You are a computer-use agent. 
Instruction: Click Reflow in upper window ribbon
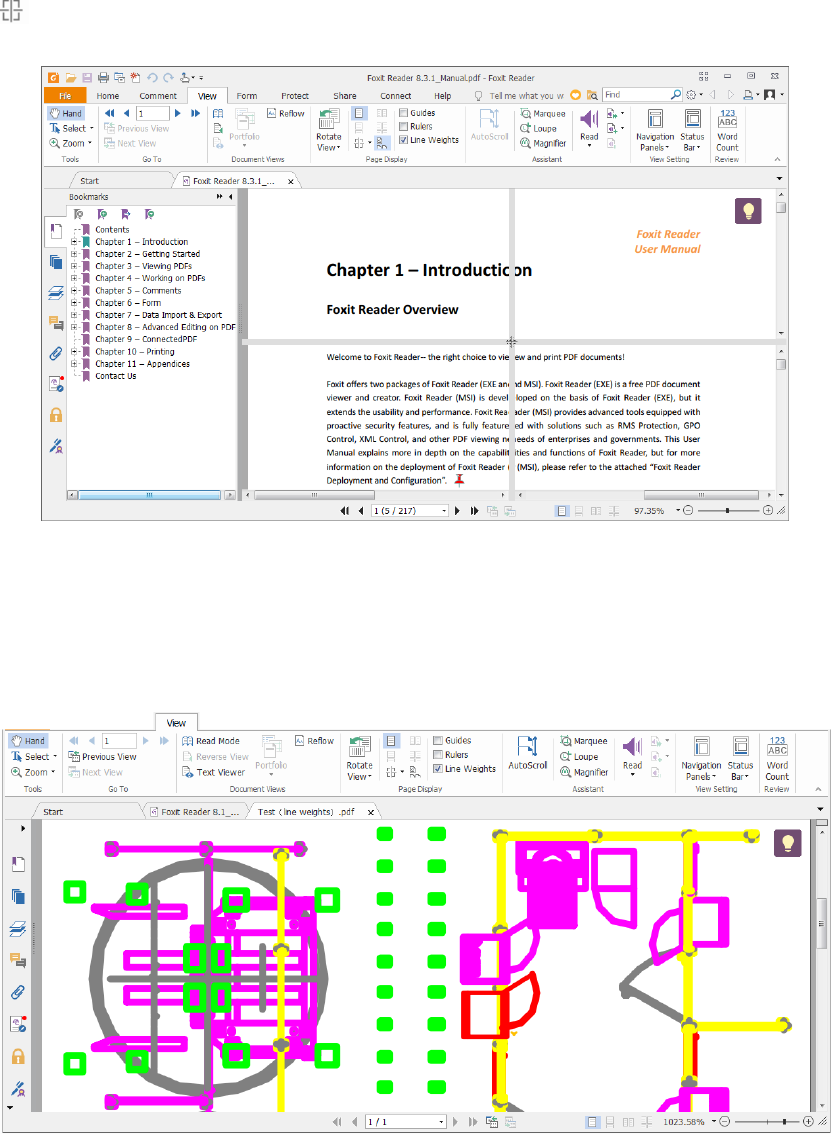(286, 114)
